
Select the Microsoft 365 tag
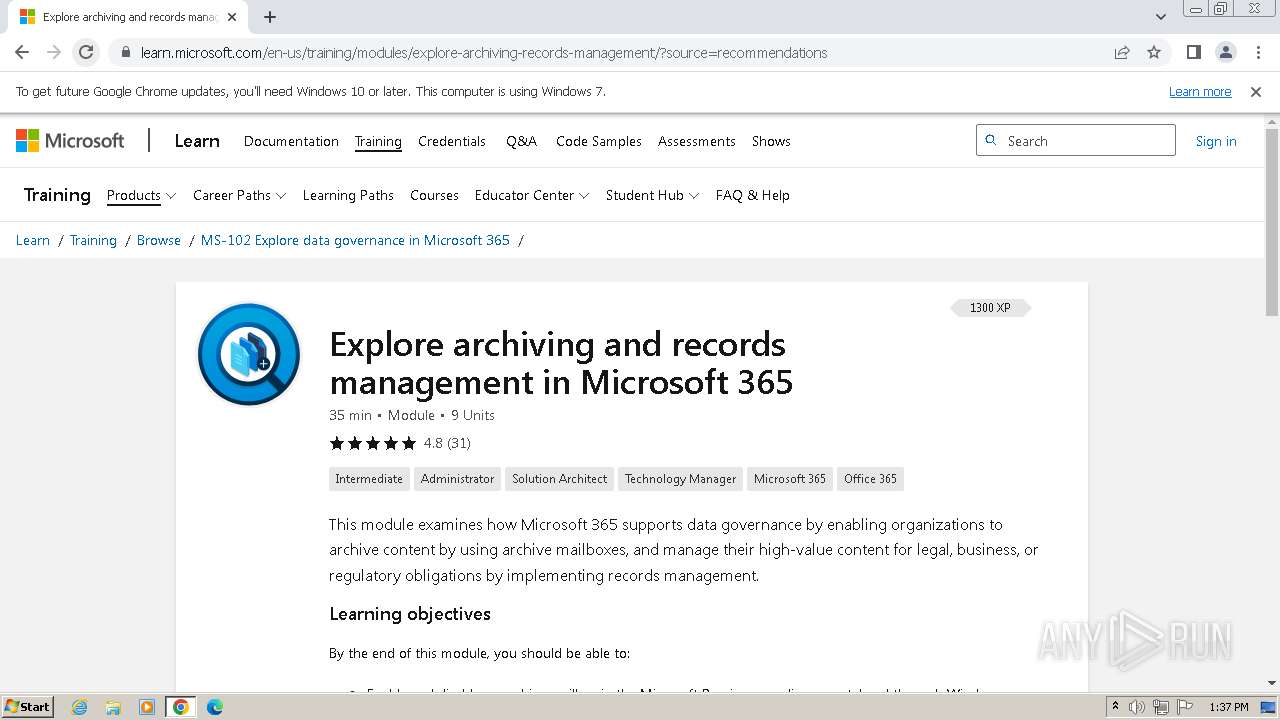pos(790,479)
